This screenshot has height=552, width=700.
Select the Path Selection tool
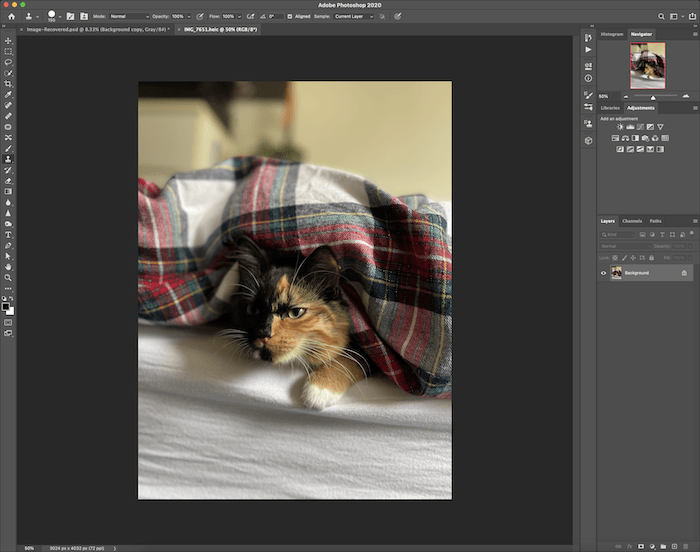(8, 256)
